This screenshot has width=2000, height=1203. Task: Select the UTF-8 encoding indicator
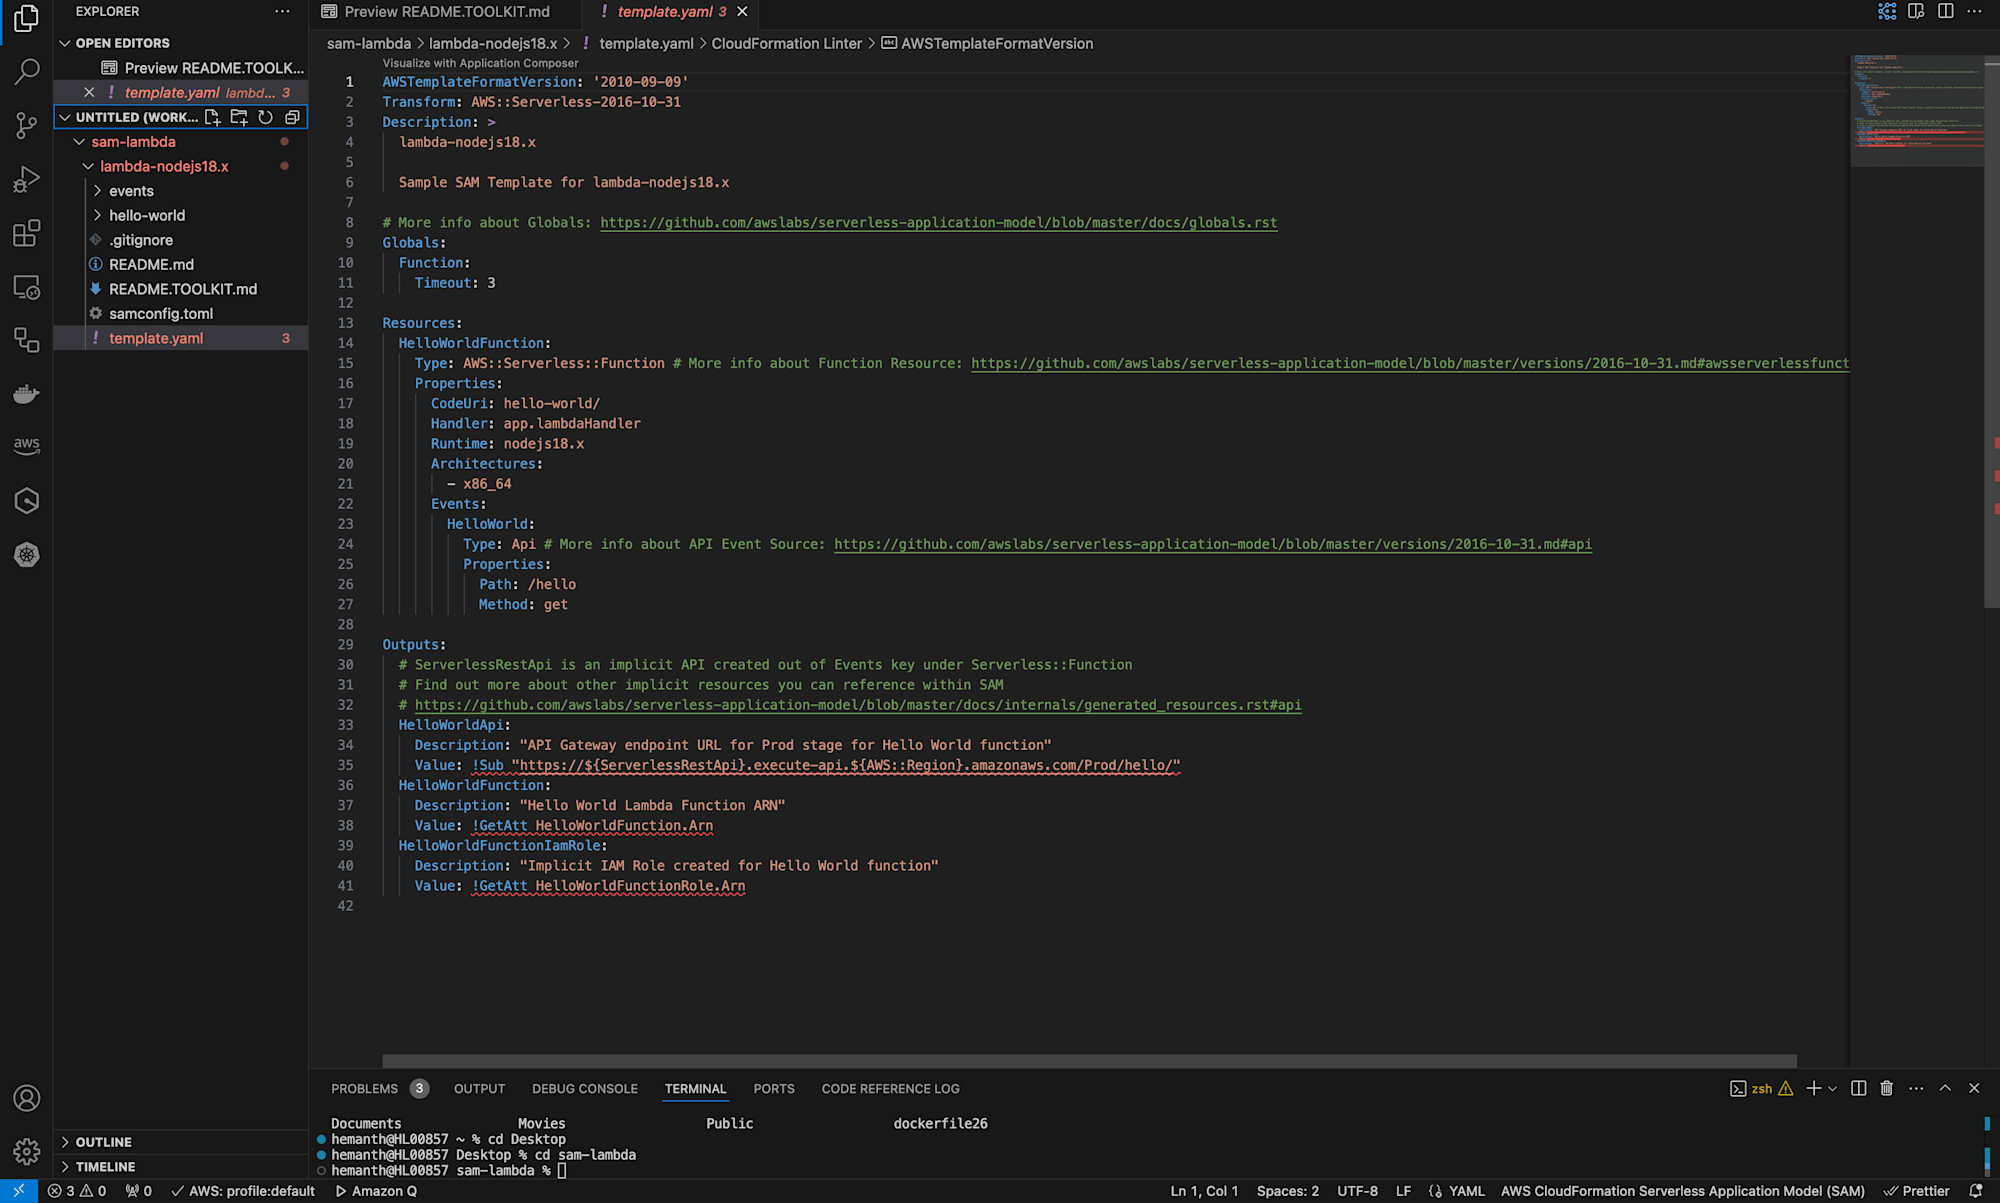click(1357, 1191)
